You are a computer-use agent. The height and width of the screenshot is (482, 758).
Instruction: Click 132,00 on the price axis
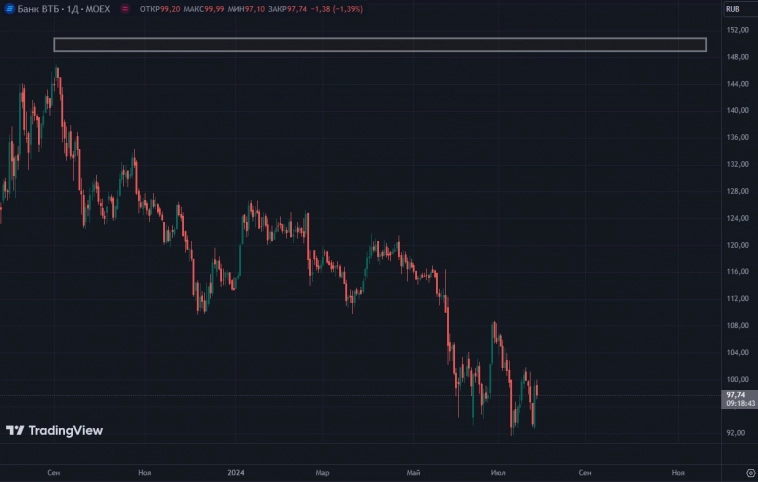[738, 164]
